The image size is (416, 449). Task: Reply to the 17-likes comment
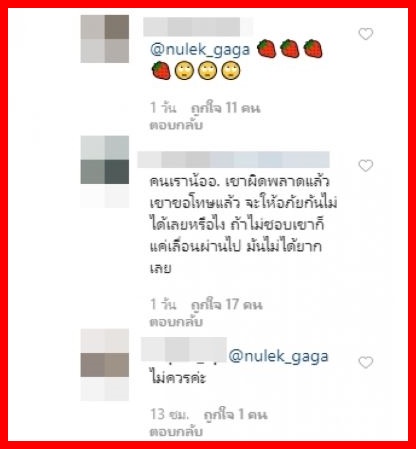point(176,322)
